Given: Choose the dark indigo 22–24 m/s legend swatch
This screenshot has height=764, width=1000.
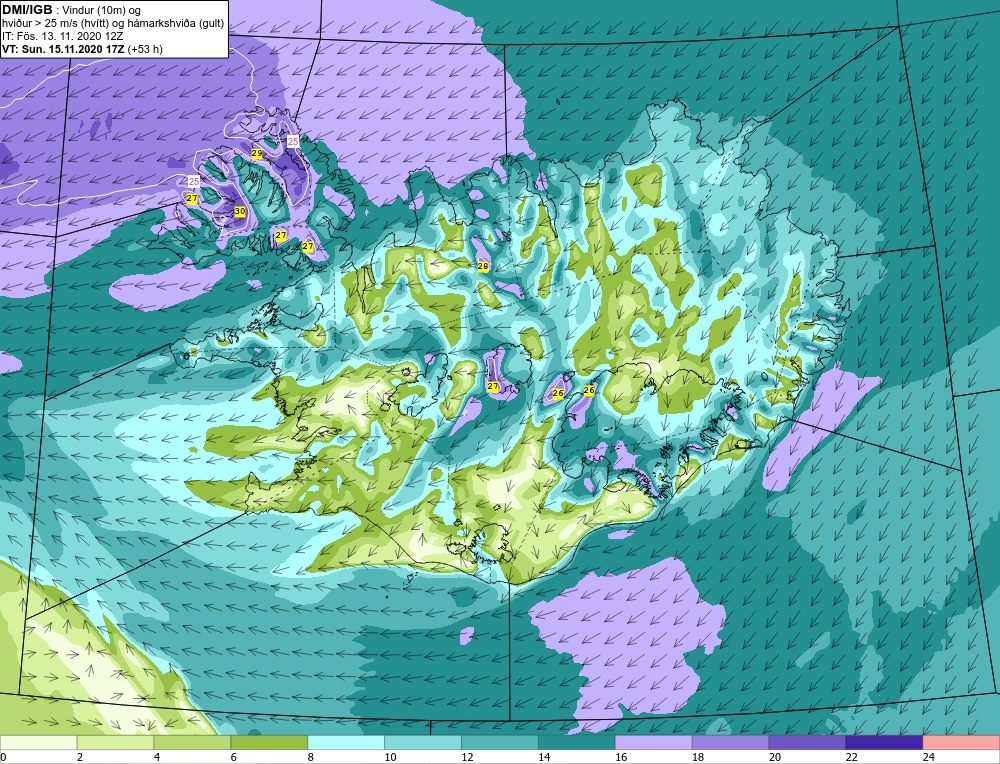Looking at the screenshot, I should pyautogui.click(x=884, y=743).
